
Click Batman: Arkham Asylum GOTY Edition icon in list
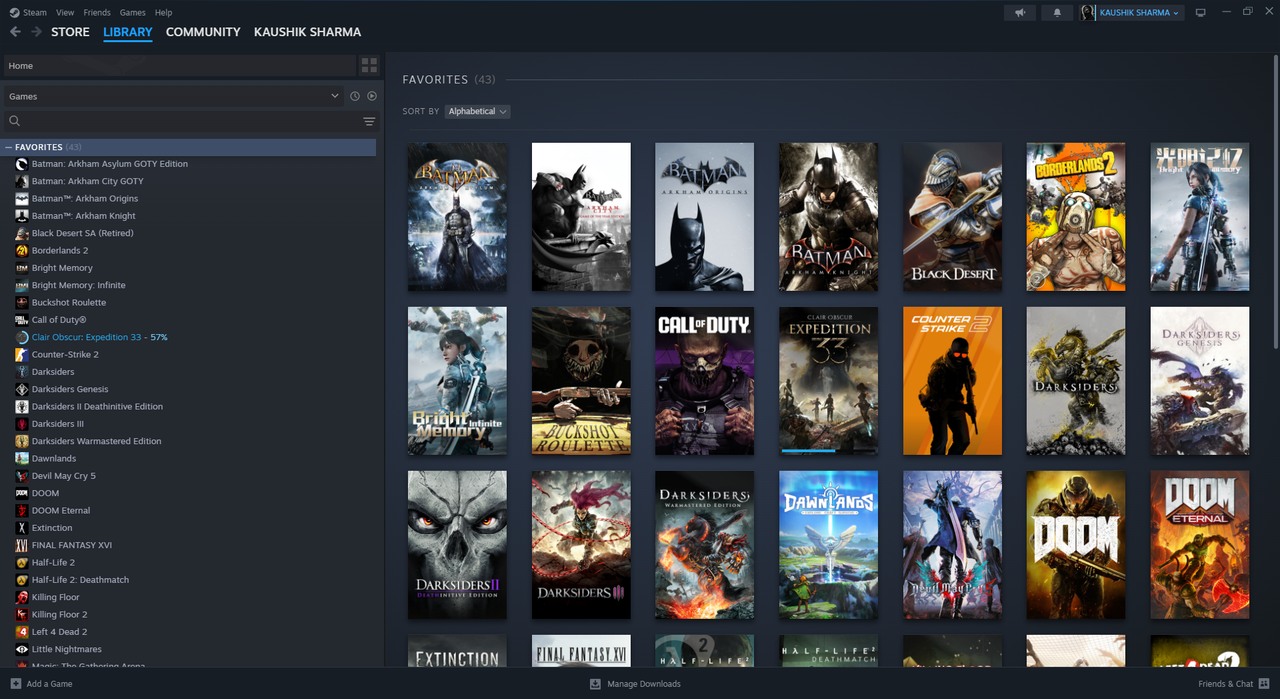click(x=22, y=164)
